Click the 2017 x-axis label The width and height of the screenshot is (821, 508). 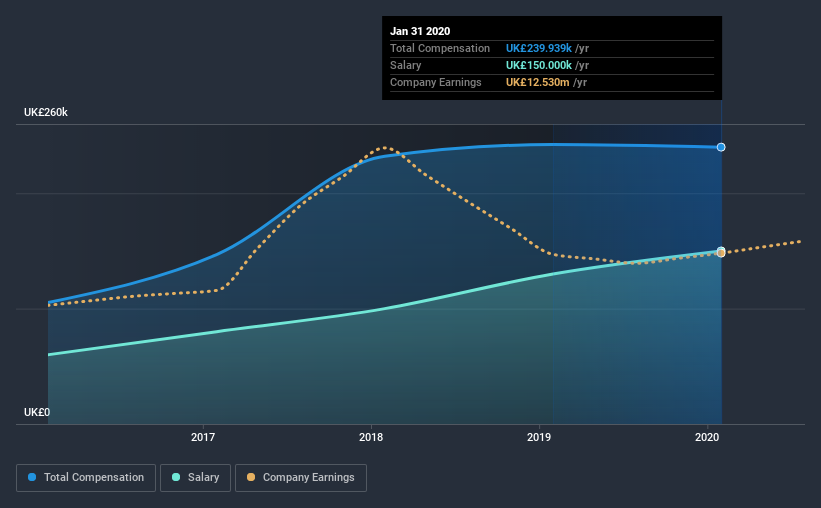pos(203,437)
